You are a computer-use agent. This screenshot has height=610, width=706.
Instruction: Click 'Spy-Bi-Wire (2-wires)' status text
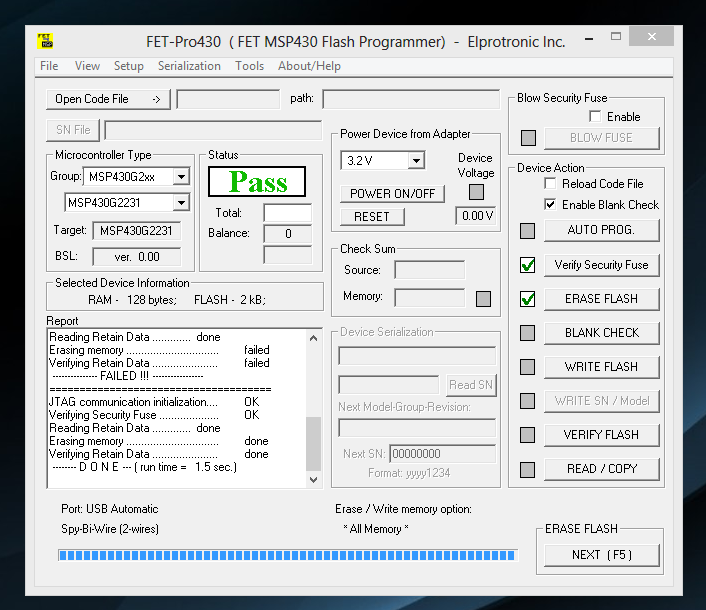click(x=110, y=529)
